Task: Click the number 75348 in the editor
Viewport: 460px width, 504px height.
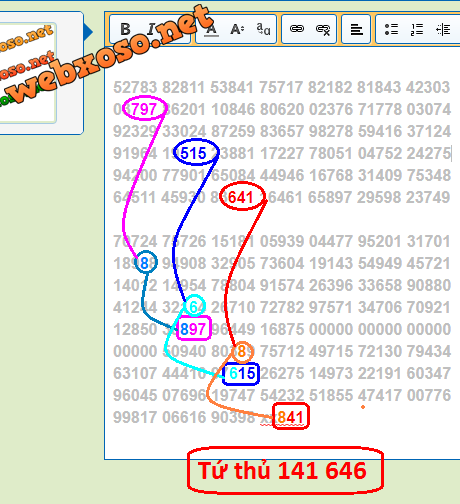Action: click(429, 175)
